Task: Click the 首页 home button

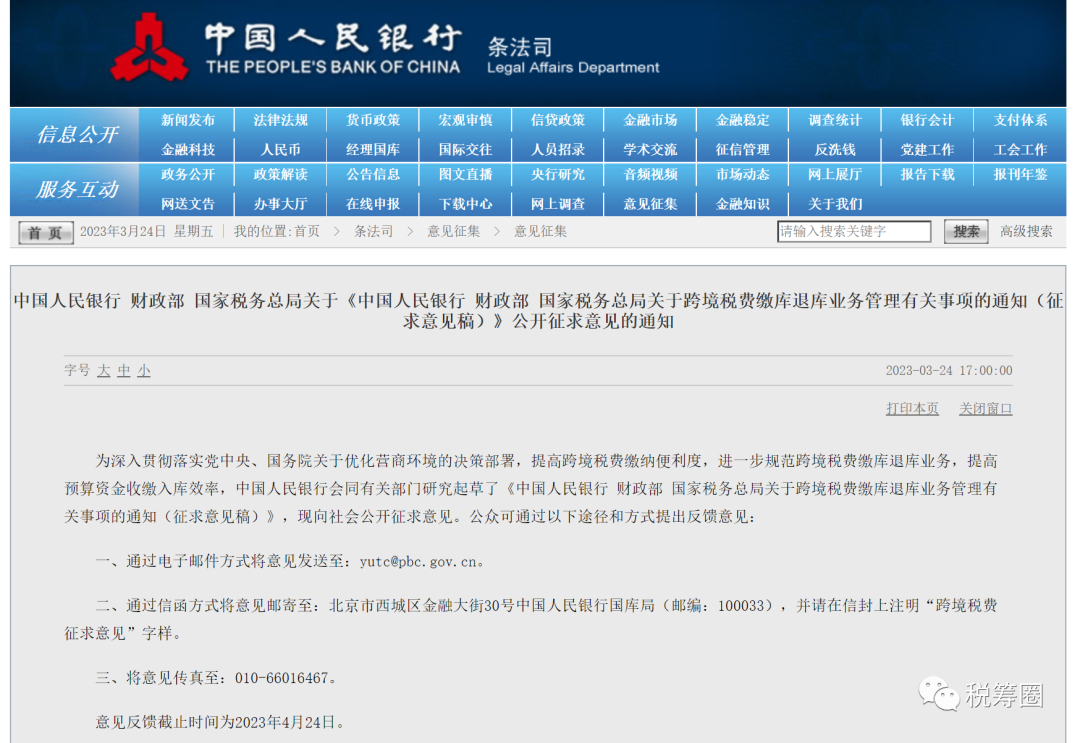Action: tap(45, 233)
